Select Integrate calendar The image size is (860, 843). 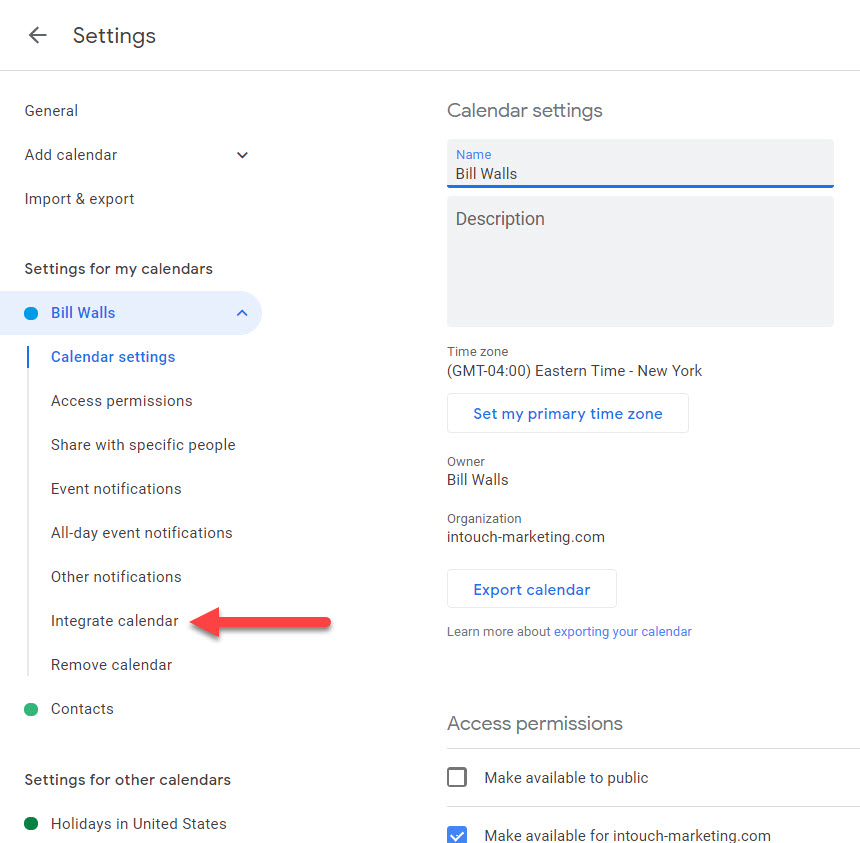[x=114, y=621]
